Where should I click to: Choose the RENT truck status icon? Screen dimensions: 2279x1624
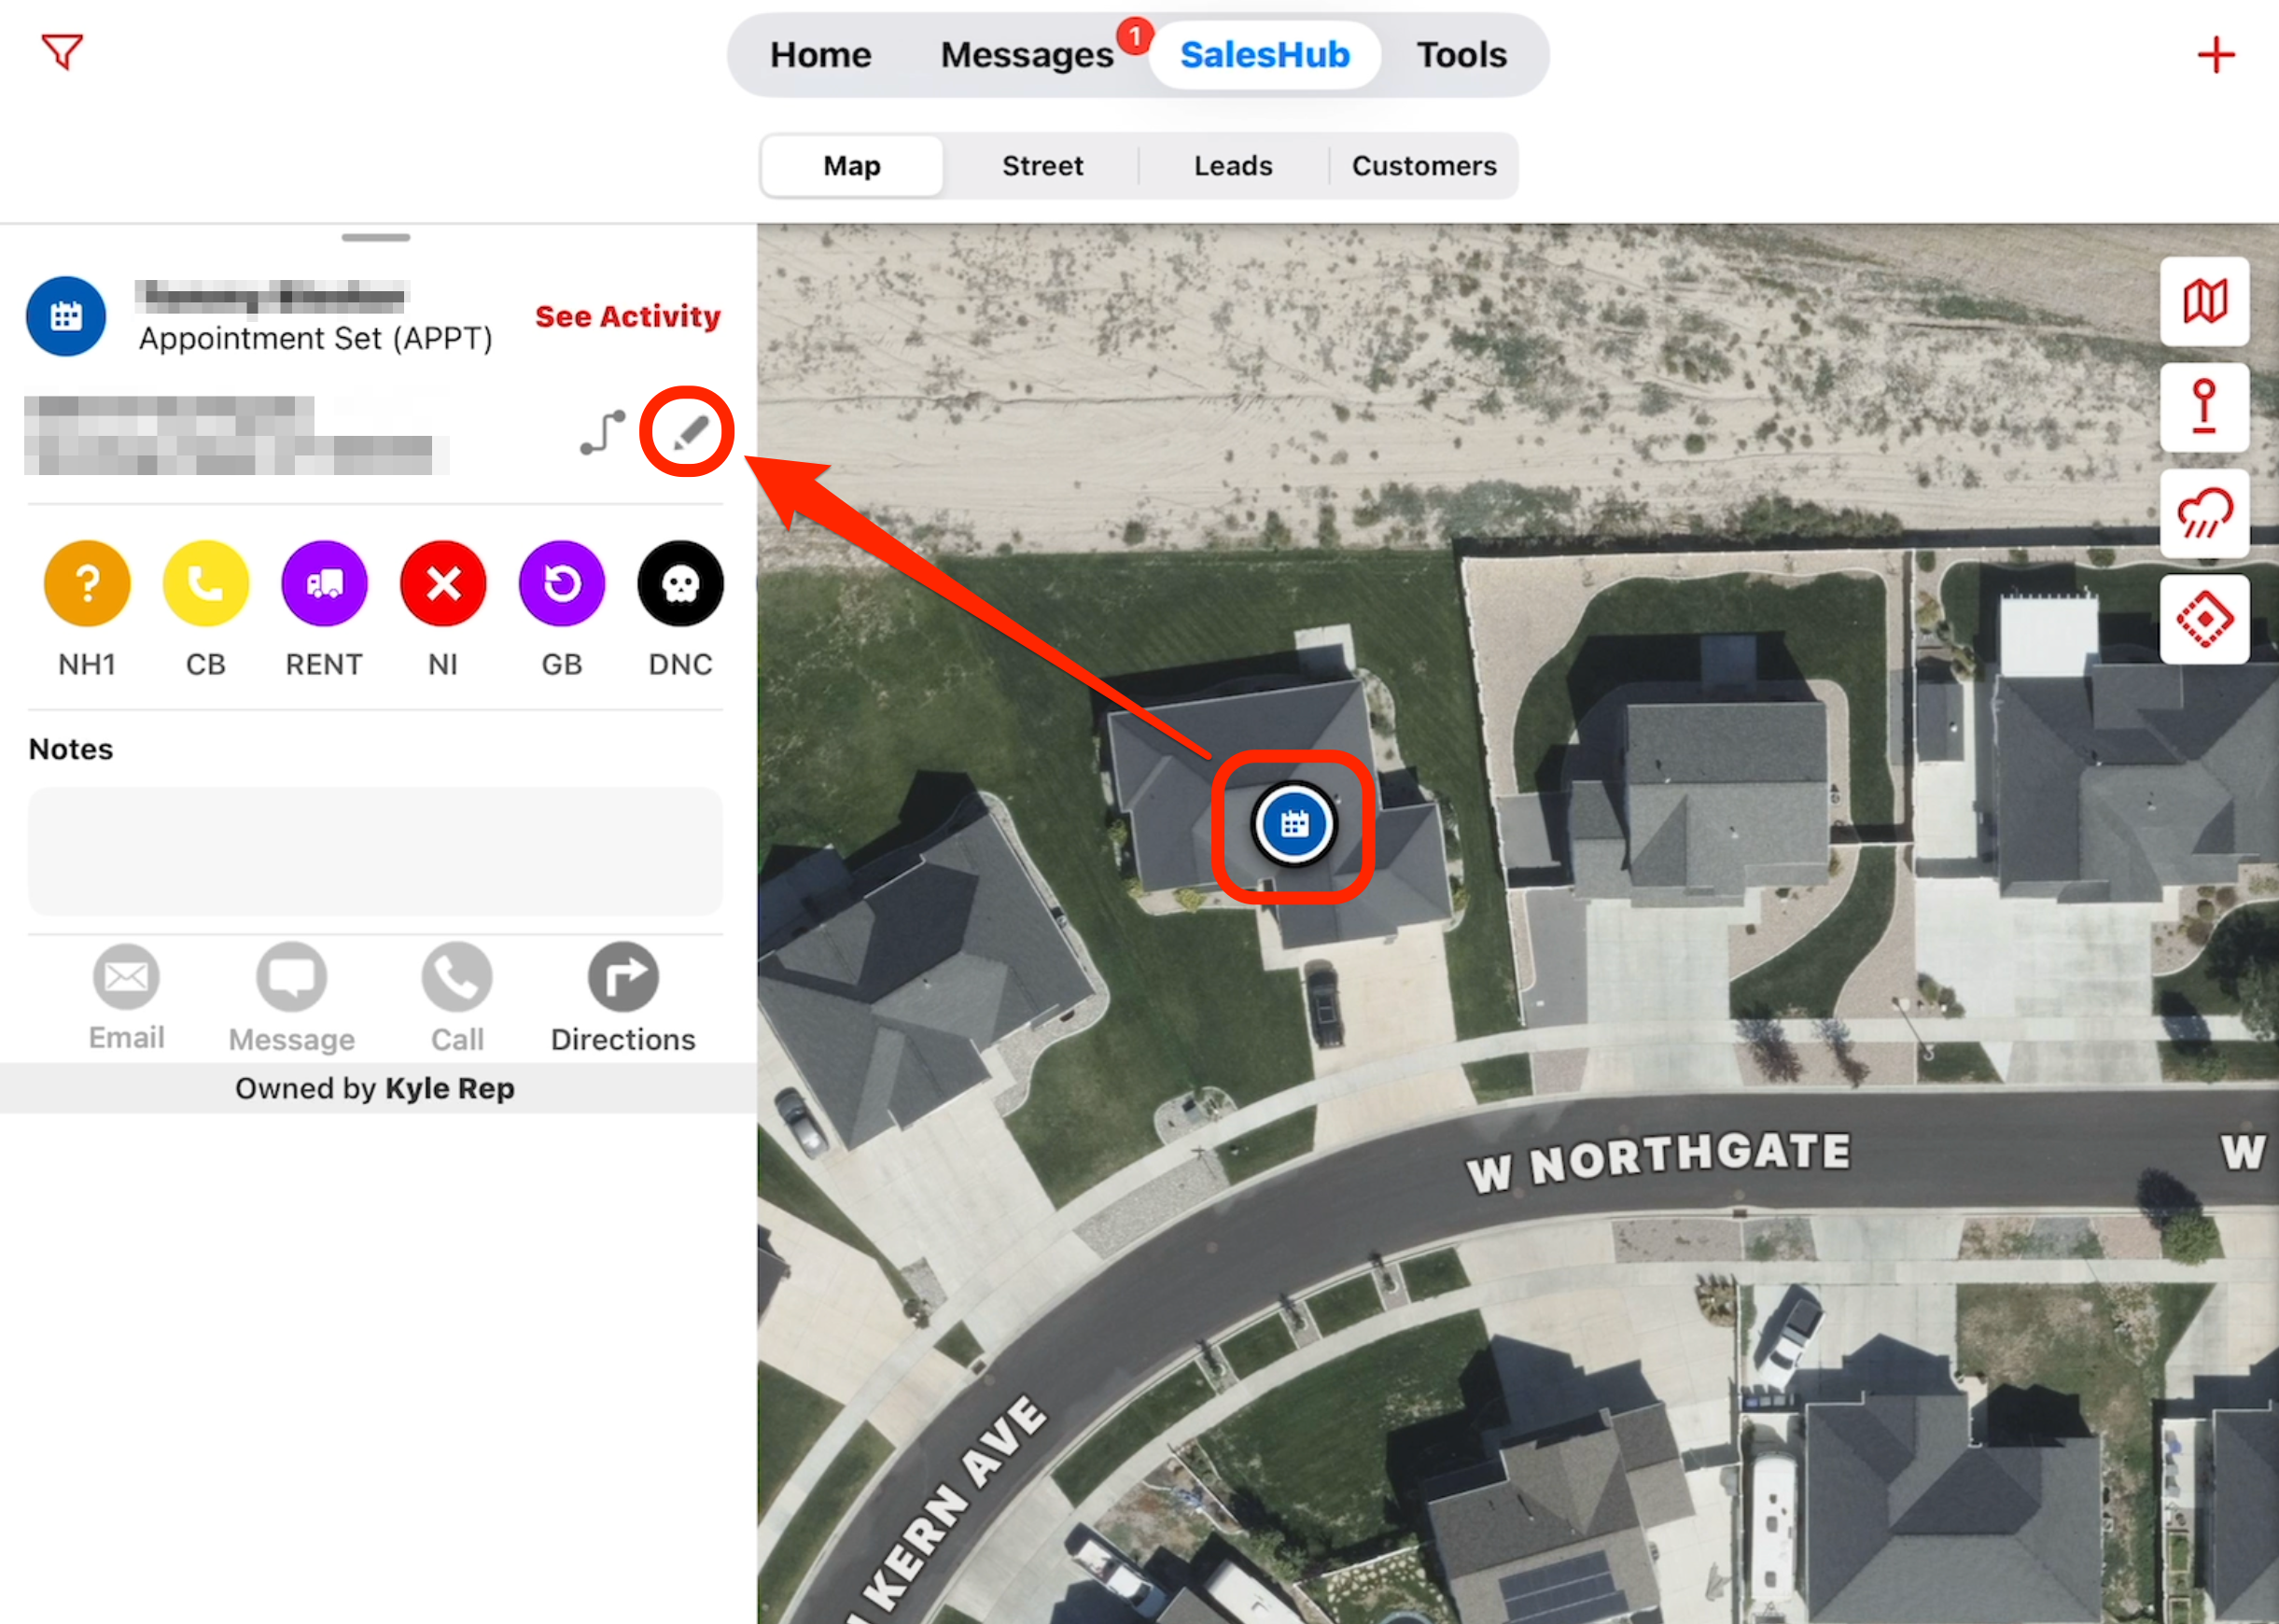324,584
